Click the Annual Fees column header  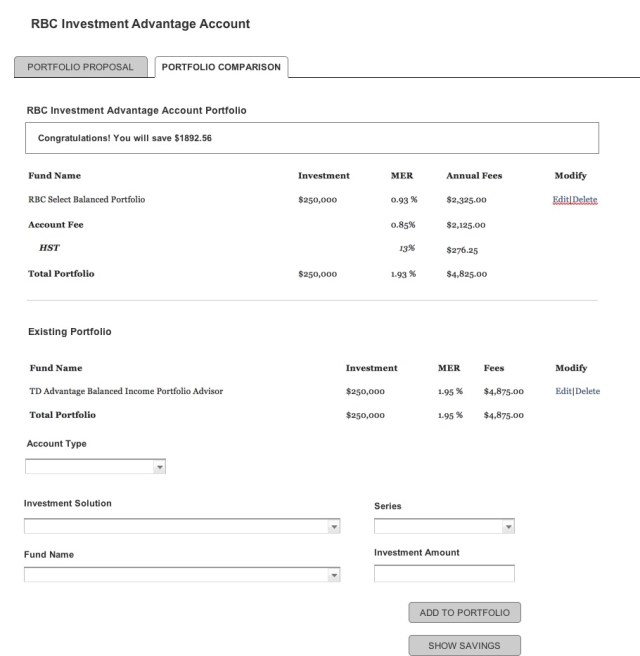474,176
